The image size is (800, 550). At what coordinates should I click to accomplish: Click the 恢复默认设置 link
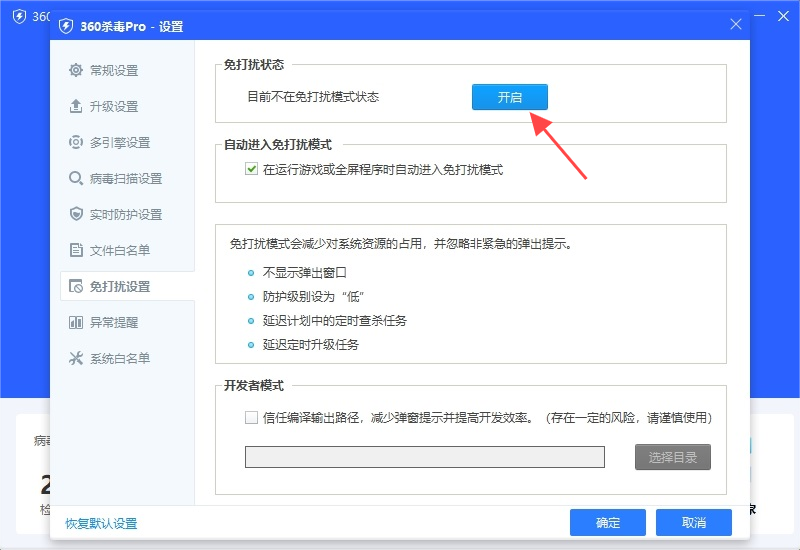tap(102, 523)
